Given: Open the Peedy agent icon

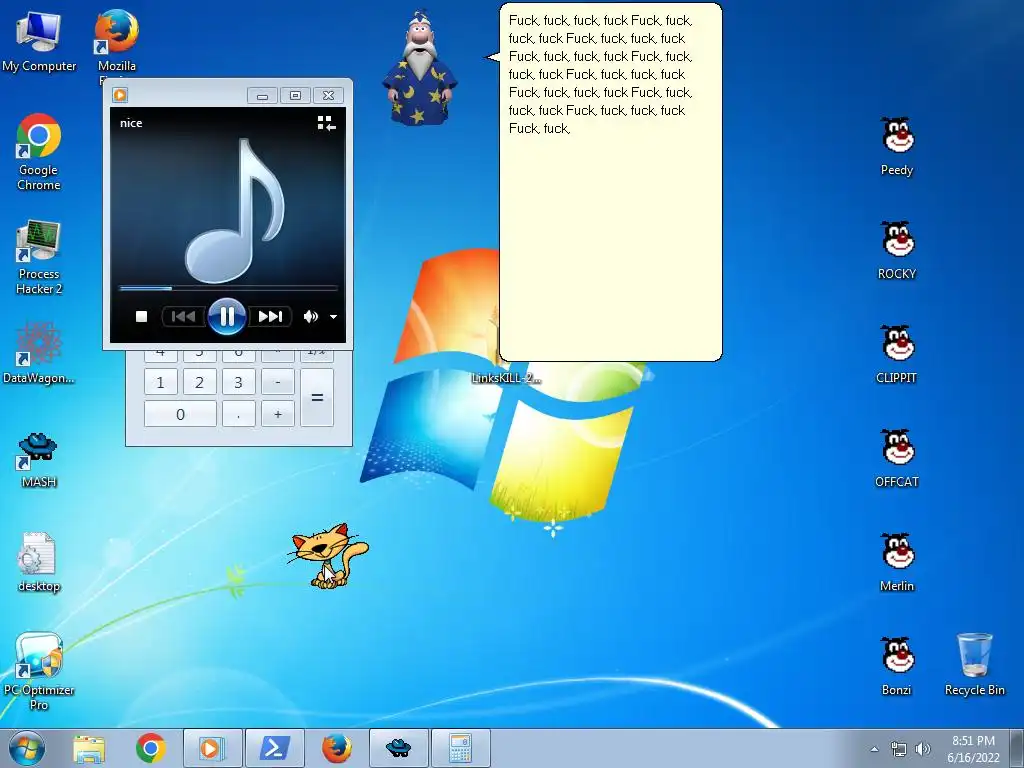Looking at the screenshot, I should click(897, 146).
